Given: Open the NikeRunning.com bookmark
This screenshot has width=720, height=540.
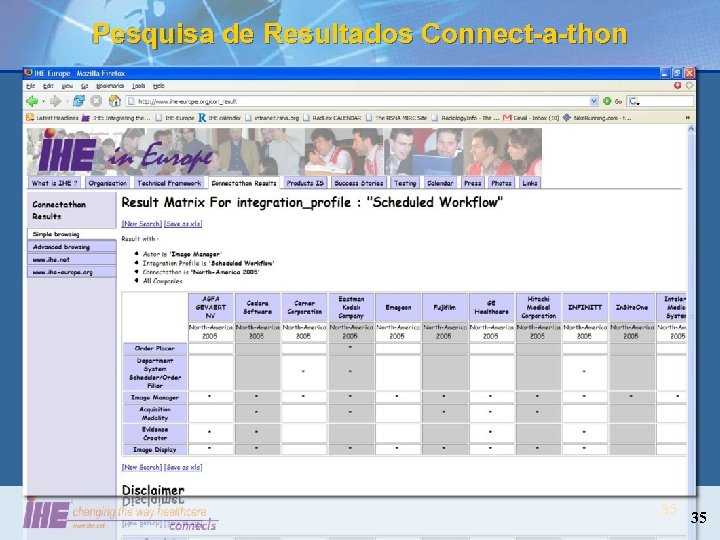Looking at the screenshot, I should click(597, 118).
